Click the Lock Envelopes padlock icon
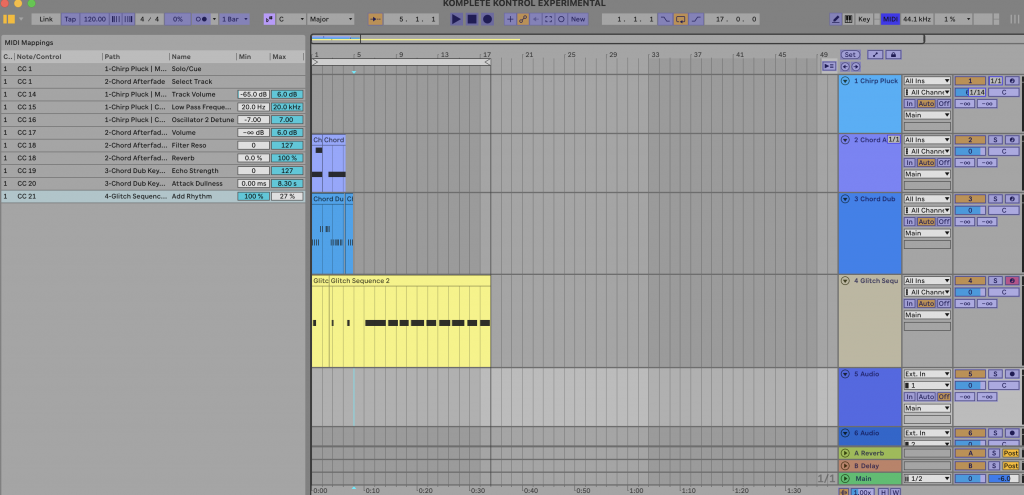Screen dimensions: 1024x495 [893, 54]
